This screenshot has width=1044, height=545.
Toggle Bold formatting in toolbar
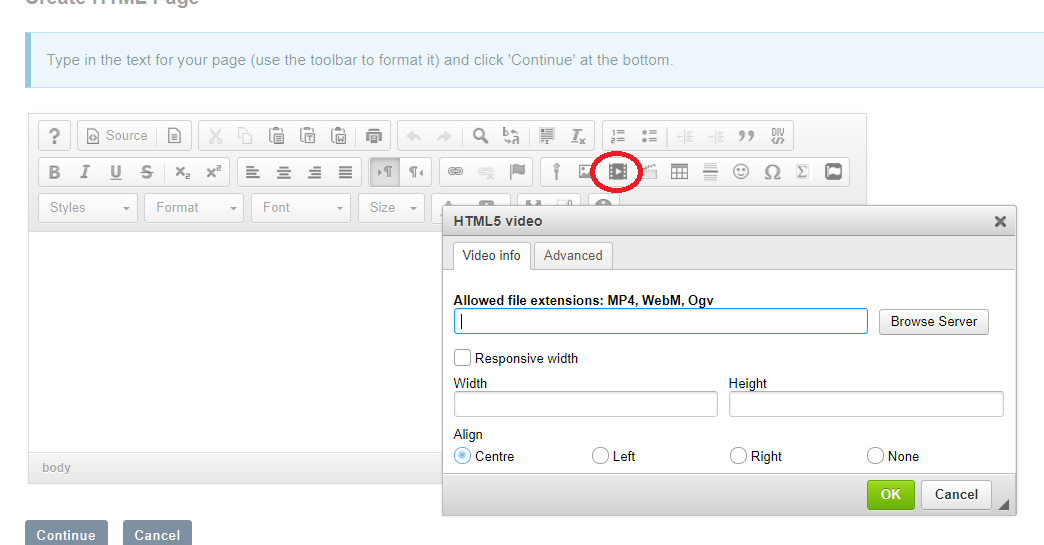click(x=54, y=172)
